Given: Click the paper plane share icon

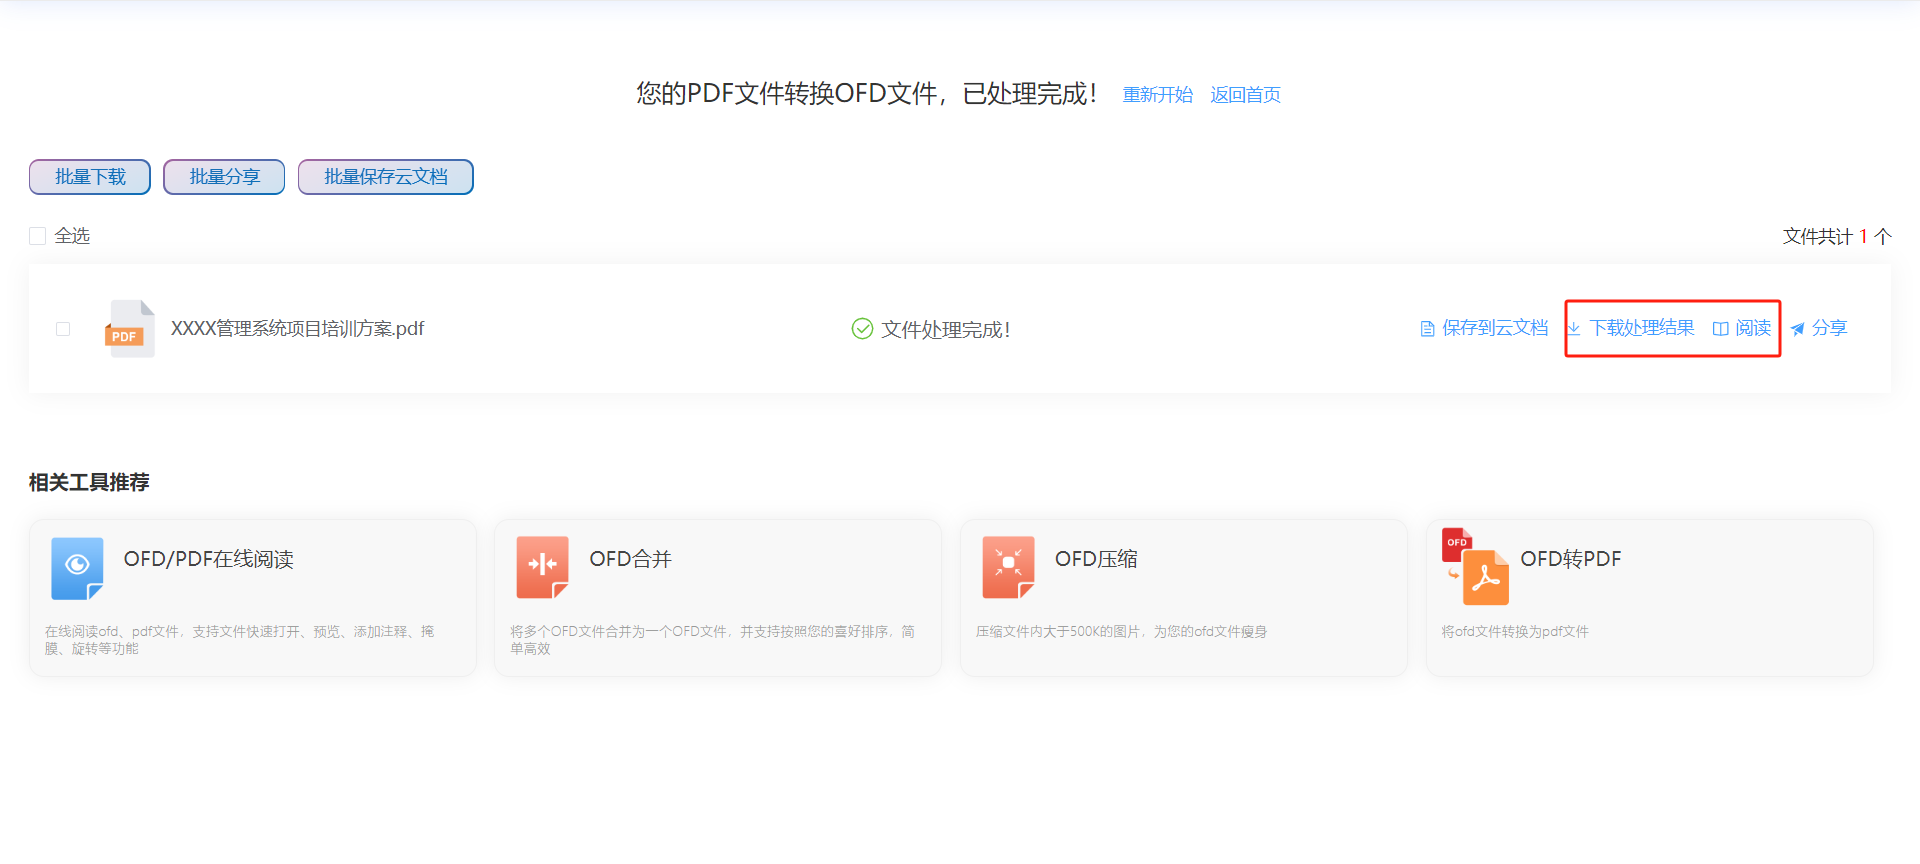Looking at the screenshot, I should tap(1797, 329).
